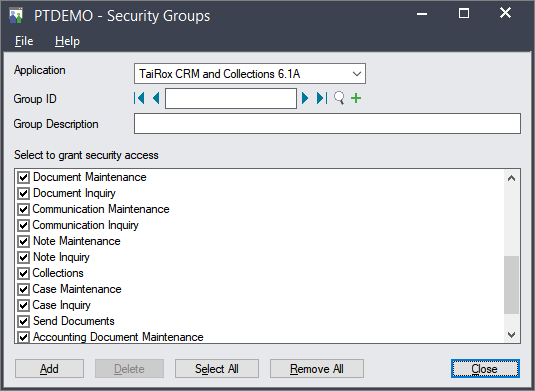The image size is (535, 391).
Task: Go to next Group ID record
Action: pyautogui.click(x=305, y=98)
